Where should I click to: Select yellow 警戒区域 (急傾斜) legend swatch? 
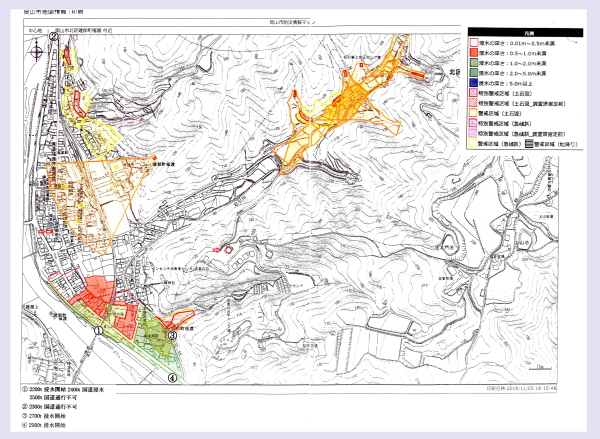pyautogui.click(x=473, y=142)
